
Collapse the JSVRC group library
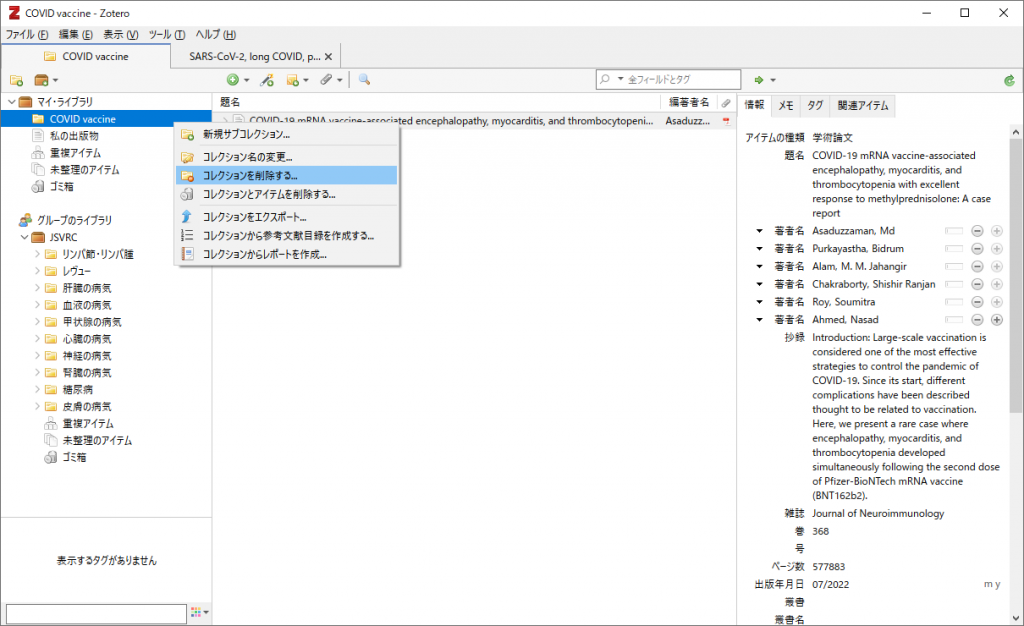pyautogui.click(x=25, y=237)
